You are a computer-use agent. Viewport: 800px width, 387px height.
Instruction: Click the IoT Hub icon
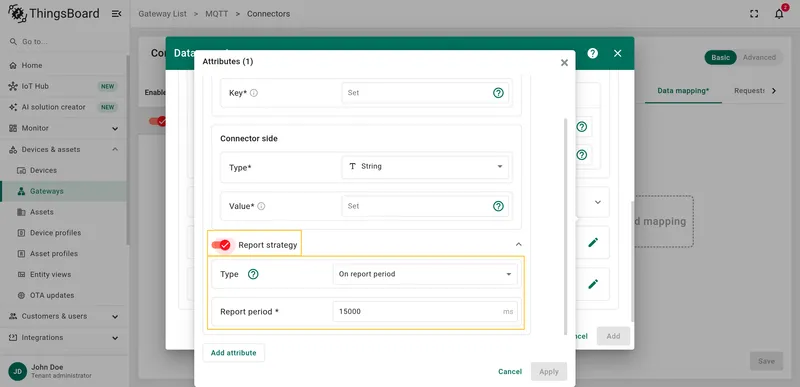click(13, 86)
